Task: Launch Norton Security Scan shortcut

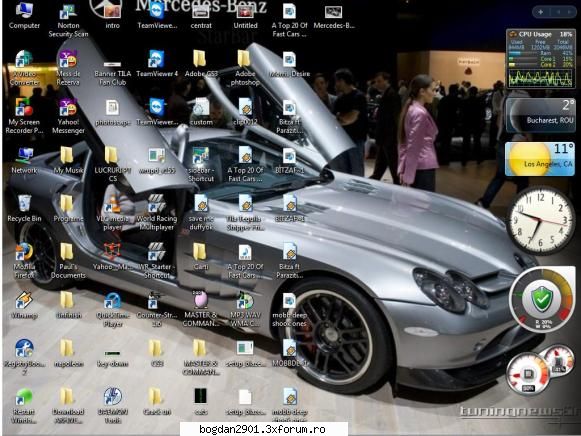Action: pyautogui.click(x=68, y=20)
